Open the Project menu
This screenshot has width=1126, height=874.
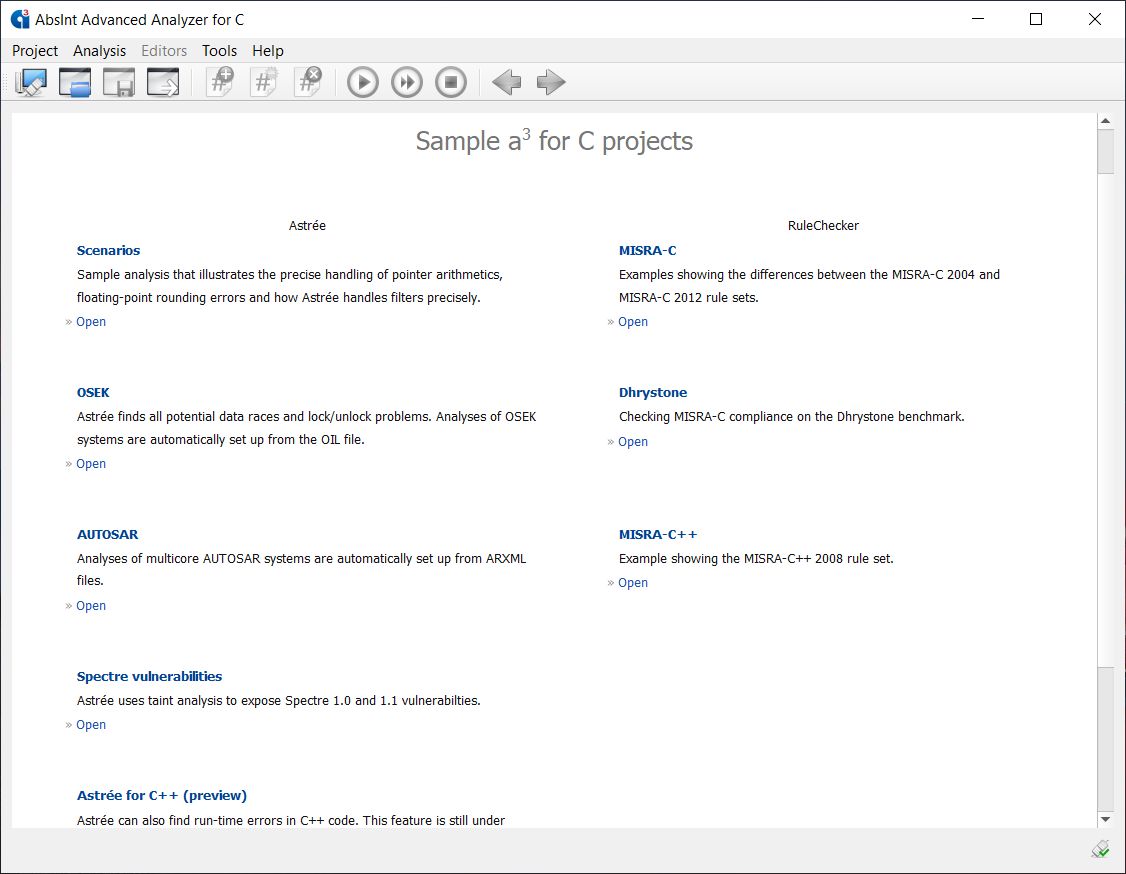click(35, 51)
